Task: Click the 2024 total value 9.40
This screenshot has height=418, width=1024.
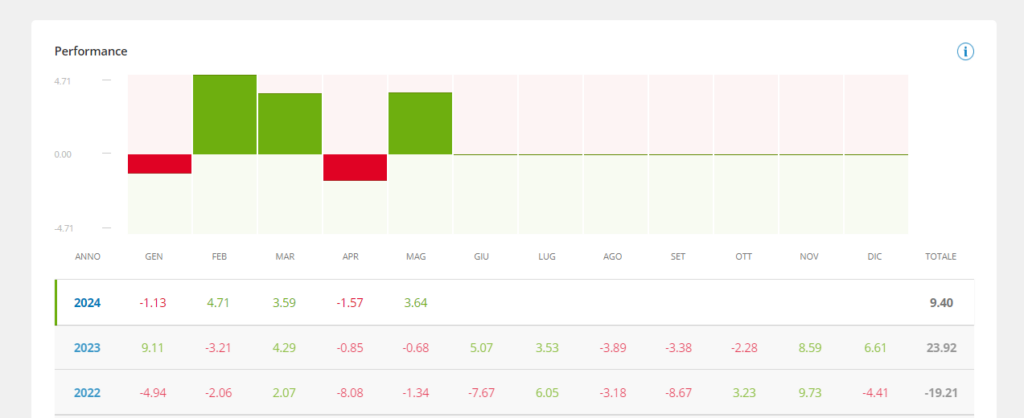Action: coord(942,303)
